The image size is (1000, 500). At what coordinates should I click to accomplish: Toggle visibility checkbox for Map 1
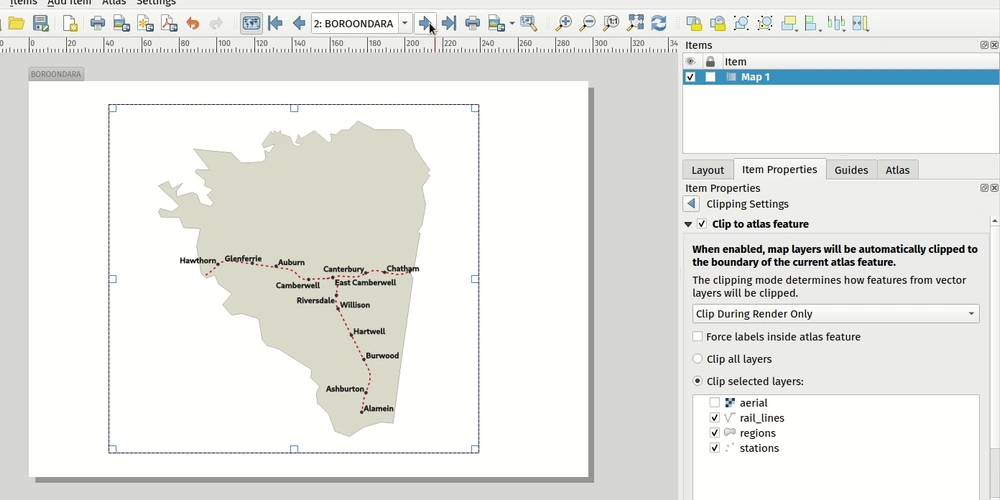[x=690, y=77]
